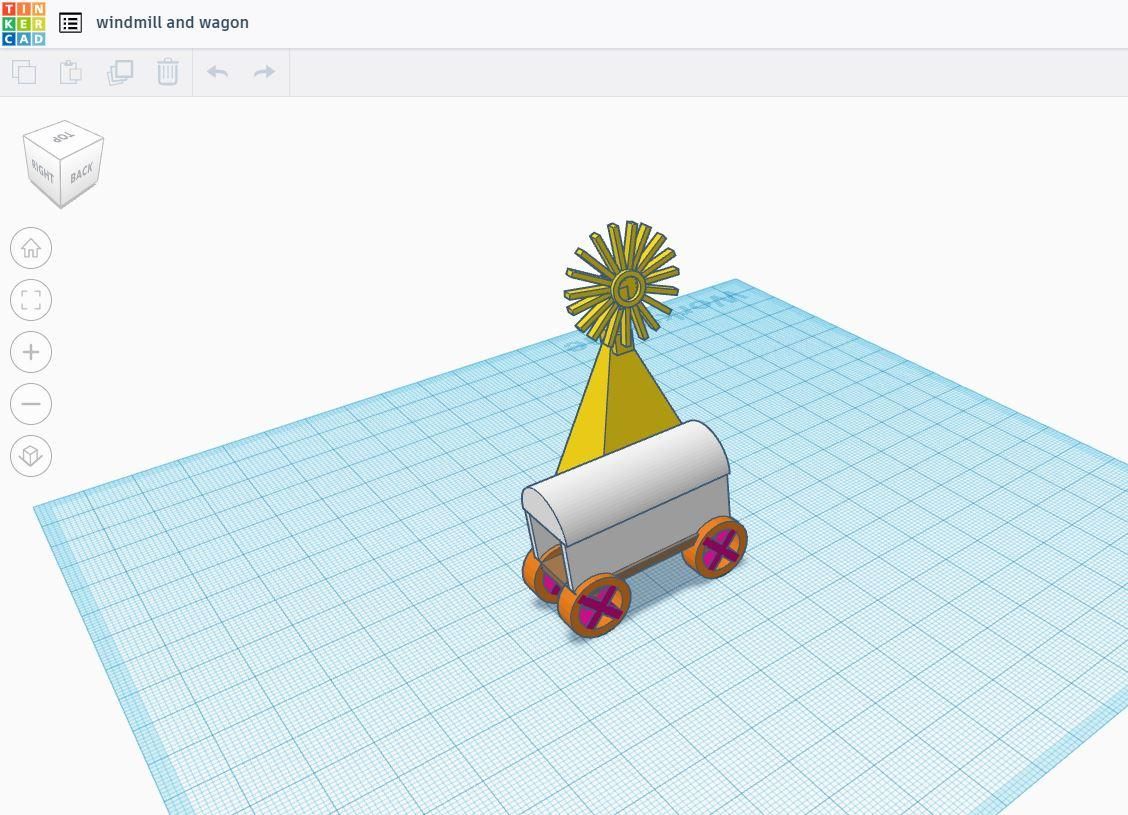The width and height of the screenshot is (1128, 815).
Task: Click the Paste toolbar icon
Action: (70, 72)
